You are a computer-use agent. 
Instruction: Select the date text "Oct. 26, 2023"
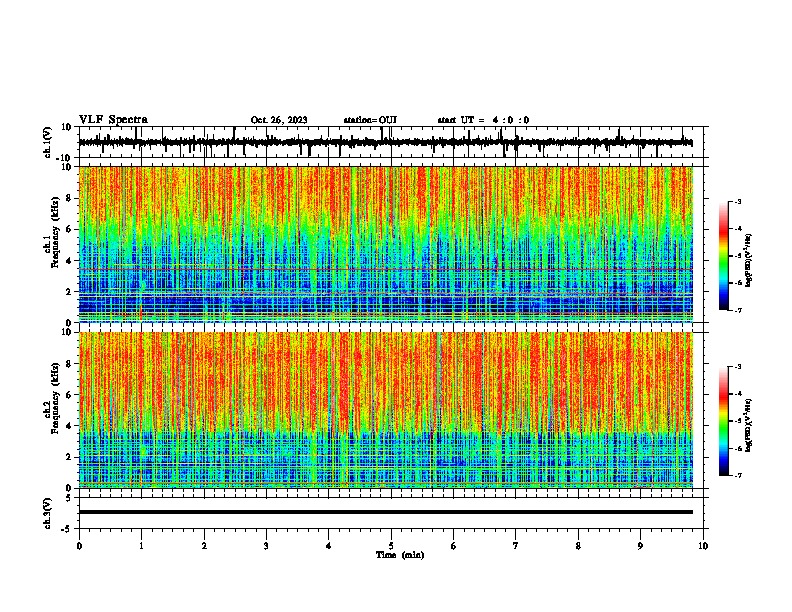279,120
